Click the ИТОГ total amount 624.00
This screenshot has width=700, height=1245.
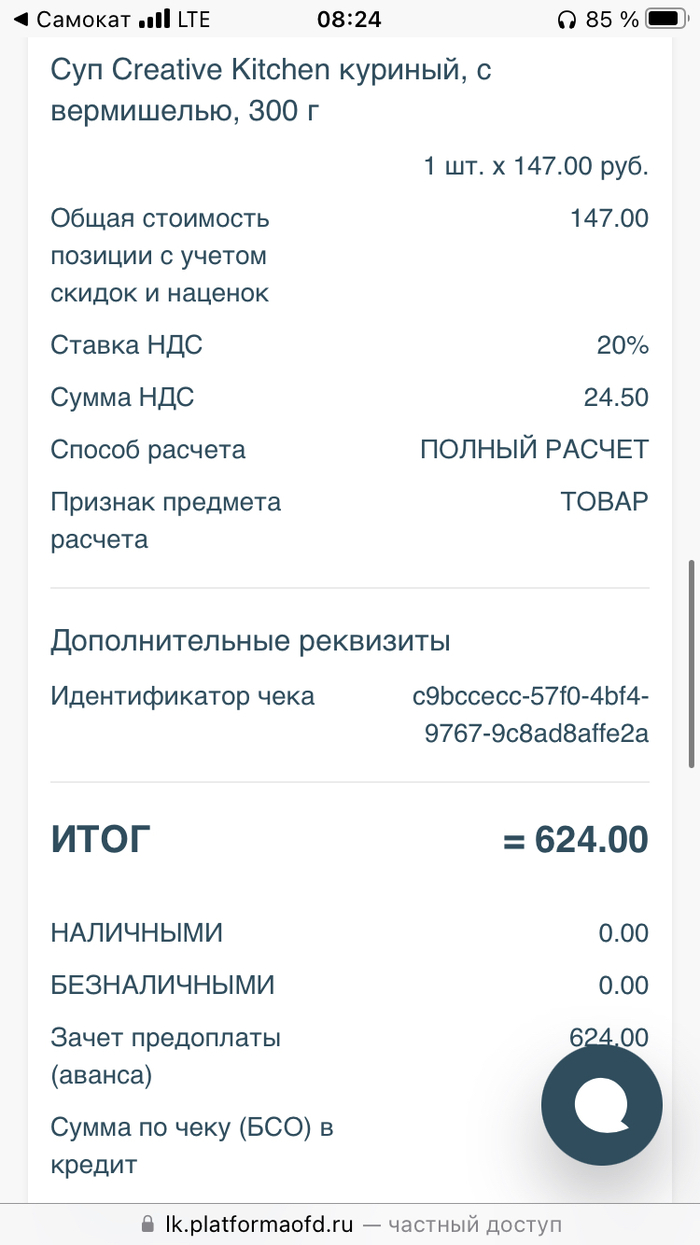click(x=576, y=840)
